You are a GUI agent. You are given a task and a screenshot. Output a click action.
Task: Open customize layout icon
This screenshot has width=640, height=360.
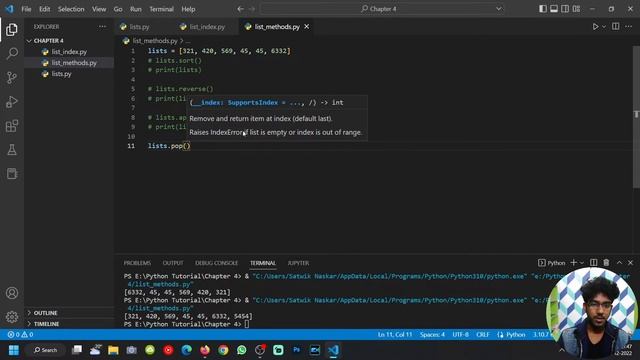576,9
